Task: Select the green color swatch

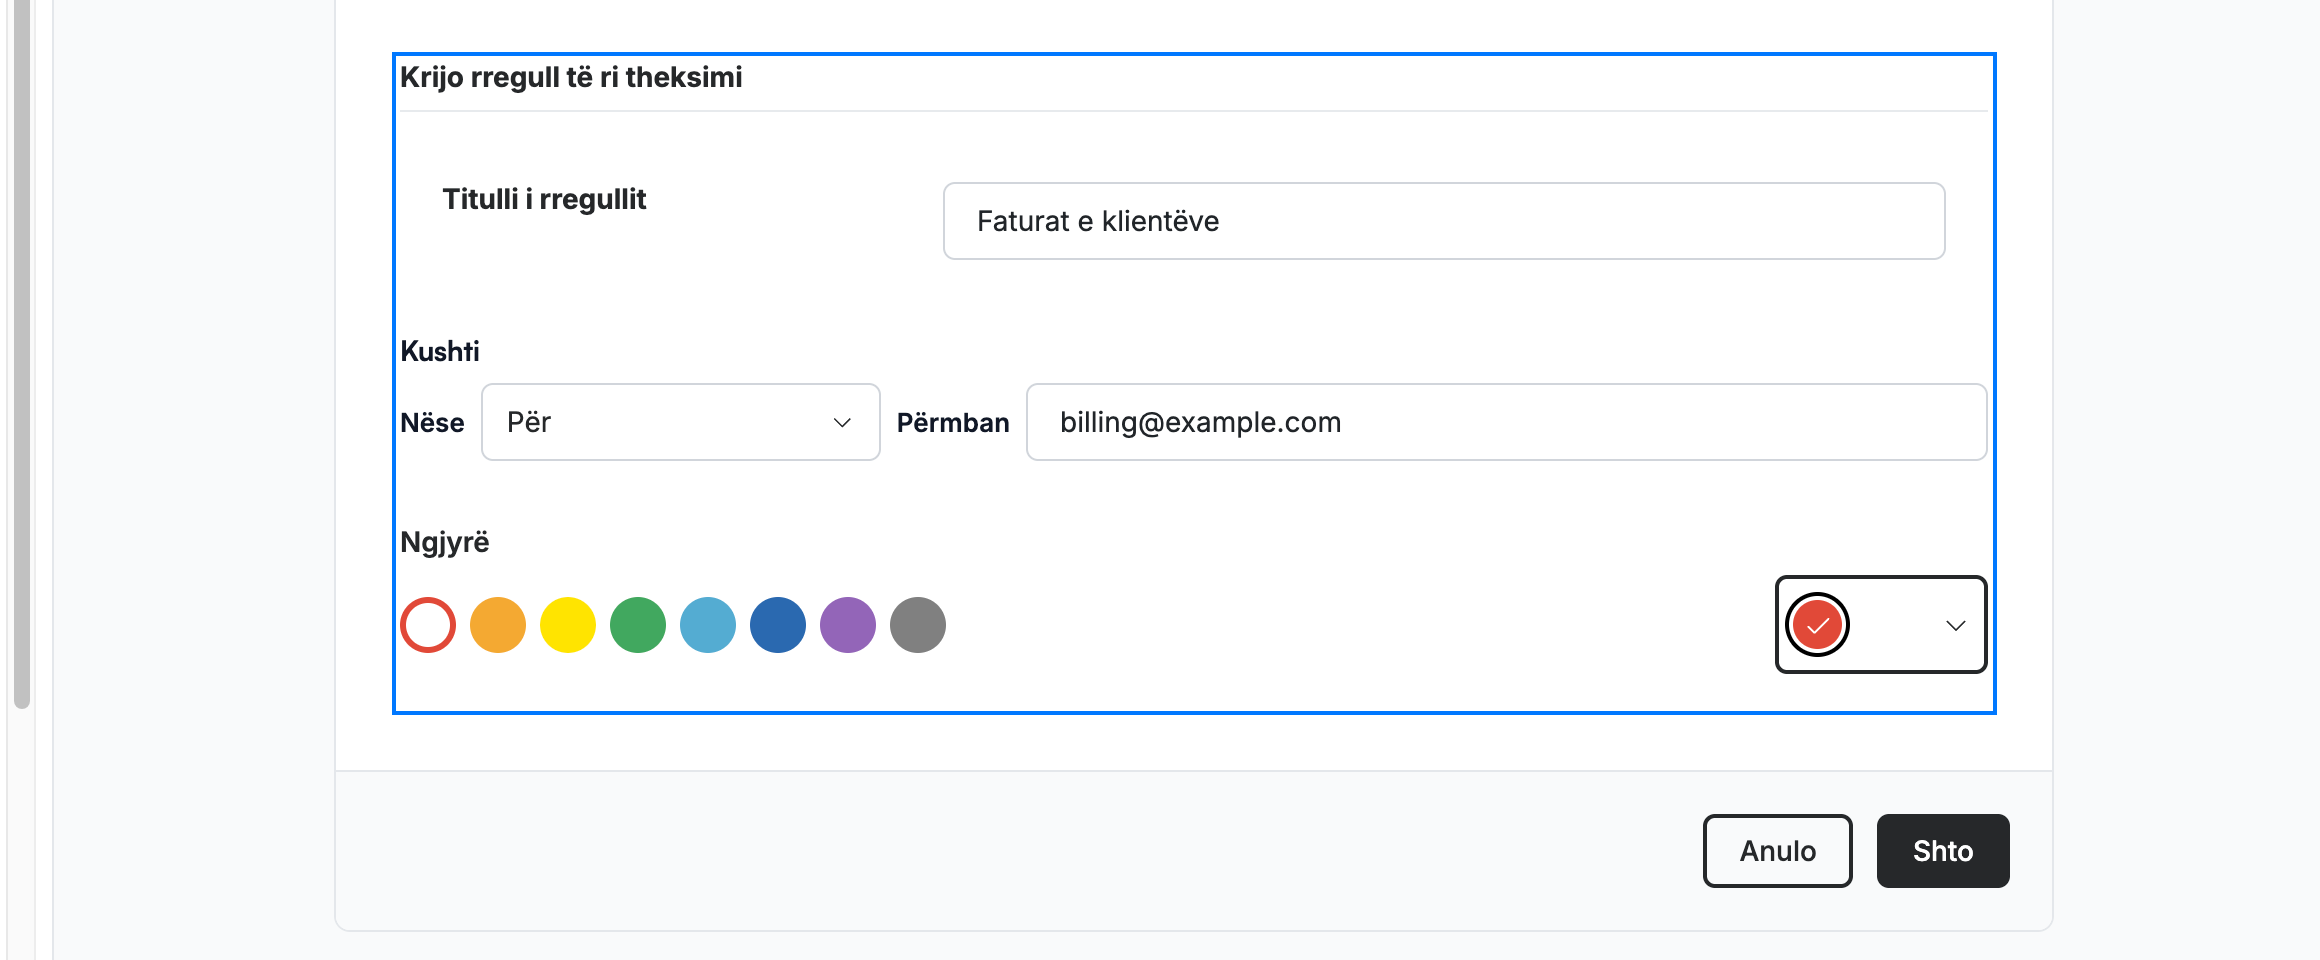Action: point(638,625)
